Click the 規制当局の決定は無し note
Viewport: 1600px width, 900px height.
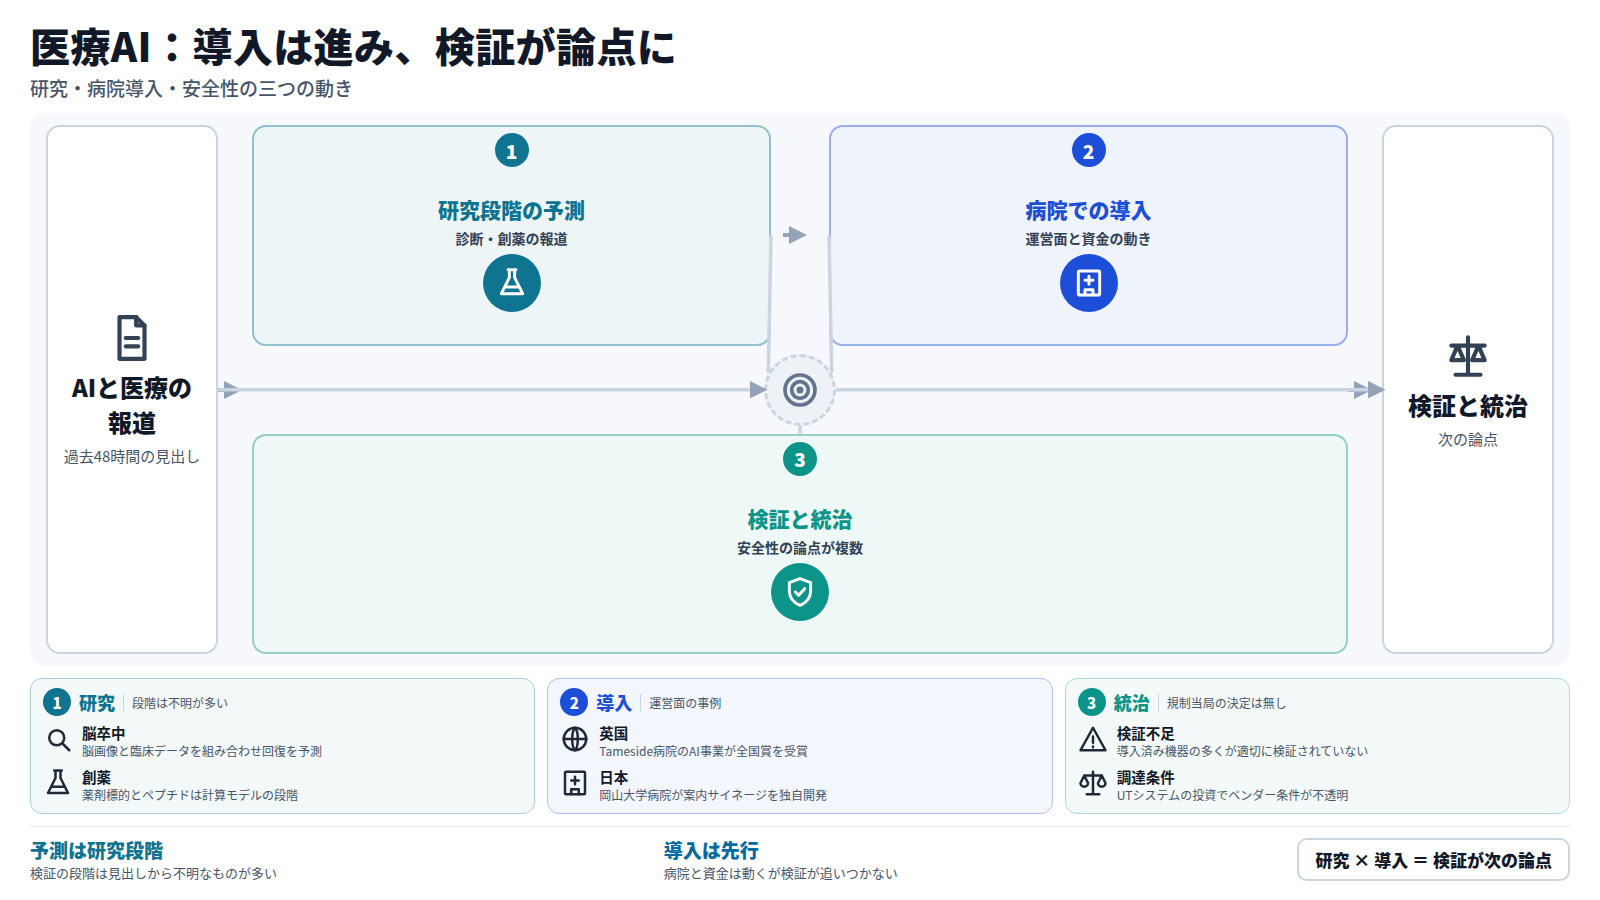tap(1226, 703)
